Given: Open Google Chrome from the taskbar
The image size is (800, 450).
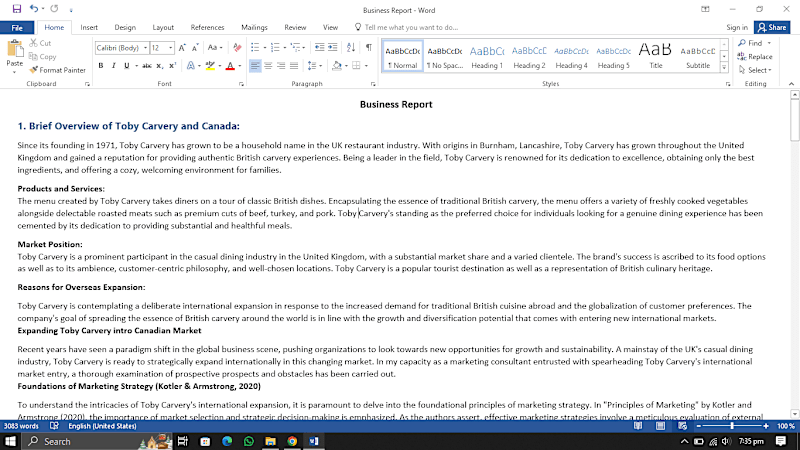Looking at the screenshot, I should point(292,441).
